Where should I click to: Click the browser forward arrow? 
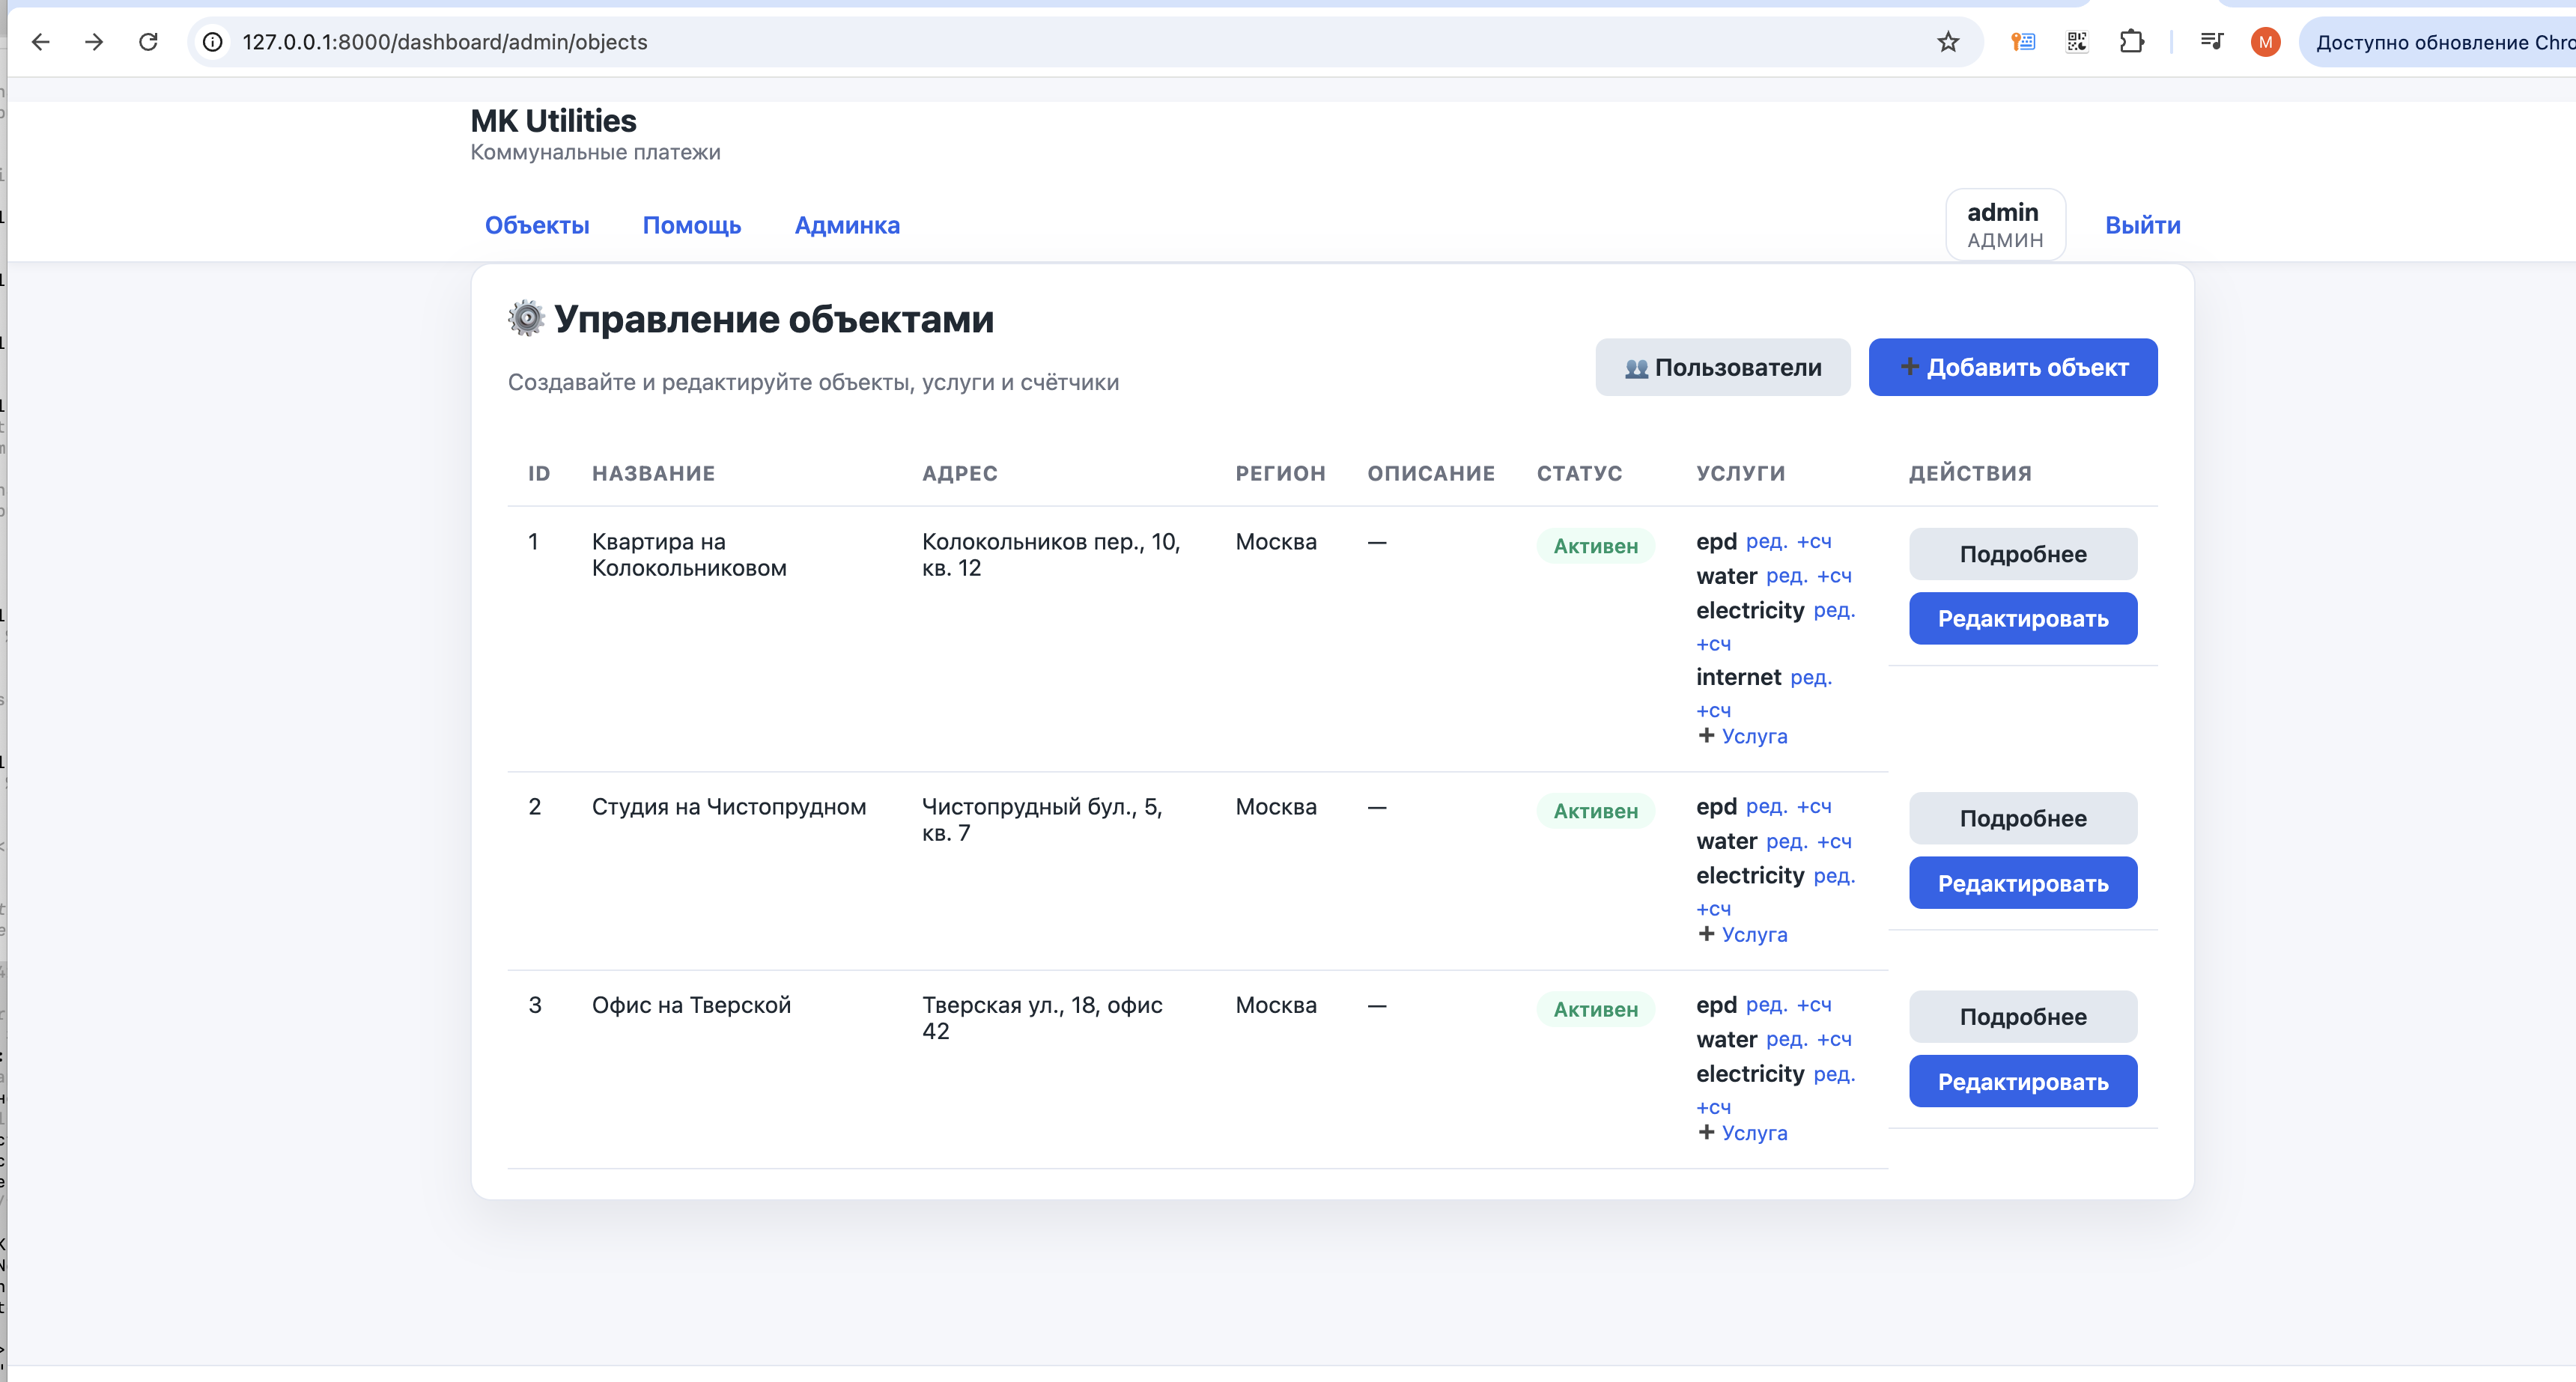(x=94, y=42)
